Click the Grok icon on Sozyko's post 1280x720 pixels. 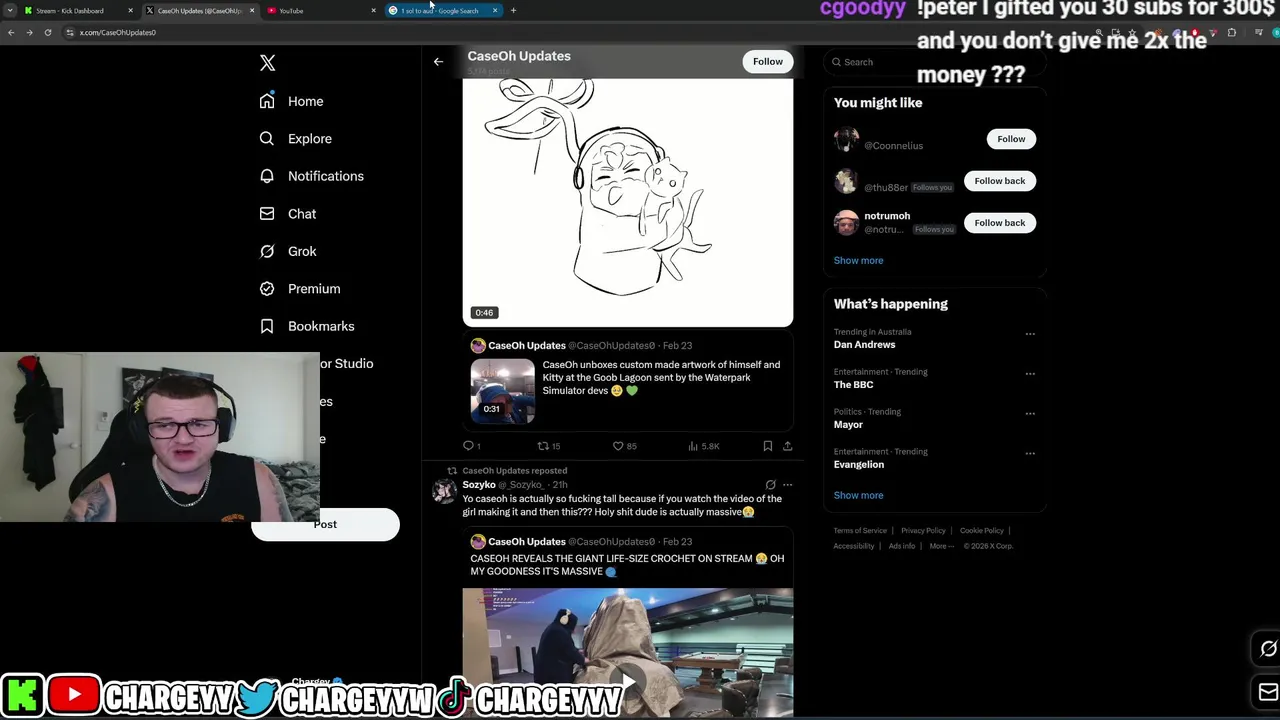[x=770, y=485]
